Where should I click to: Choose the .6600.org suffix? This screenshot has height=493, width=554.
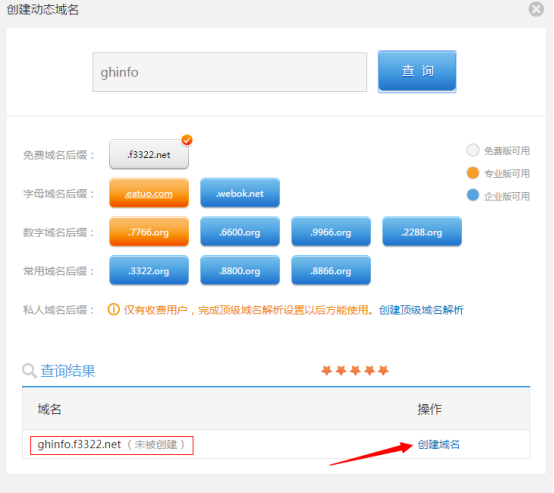240,232
